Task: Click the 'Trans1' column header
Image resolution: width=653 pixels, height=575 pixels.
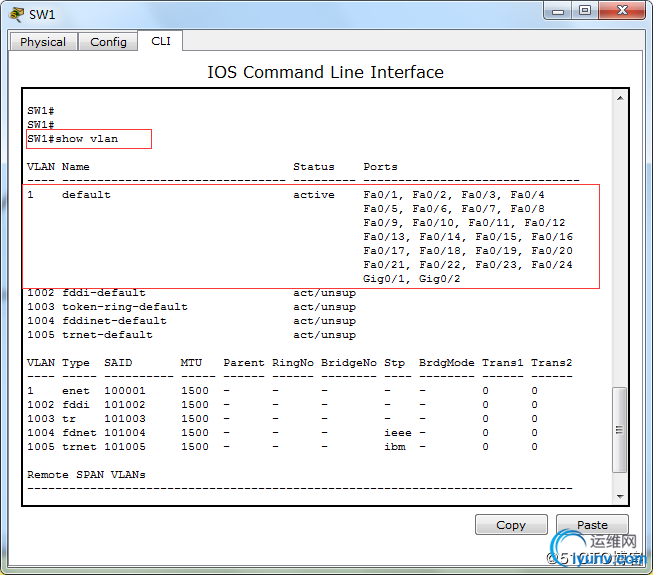Action: (x=502, y=363)
